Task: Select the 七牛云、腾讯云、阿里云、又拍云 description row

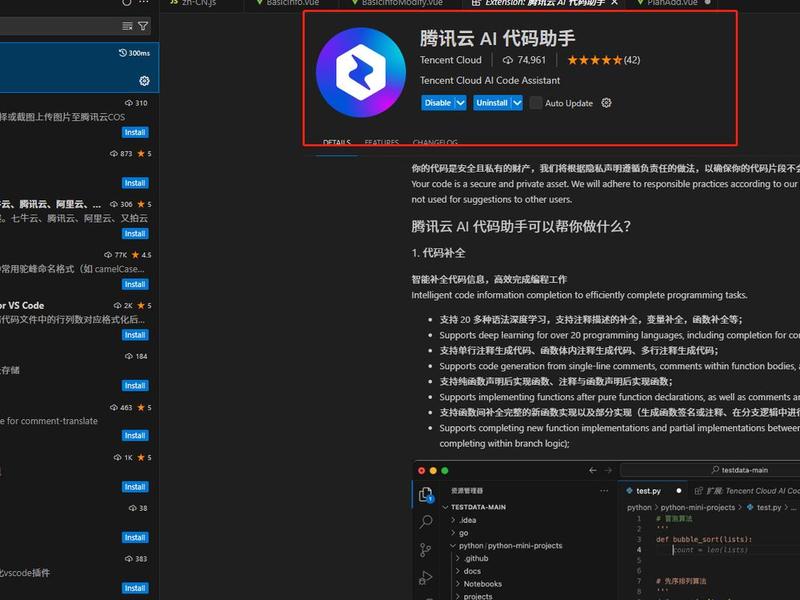Action: click(x=74, y=218)
